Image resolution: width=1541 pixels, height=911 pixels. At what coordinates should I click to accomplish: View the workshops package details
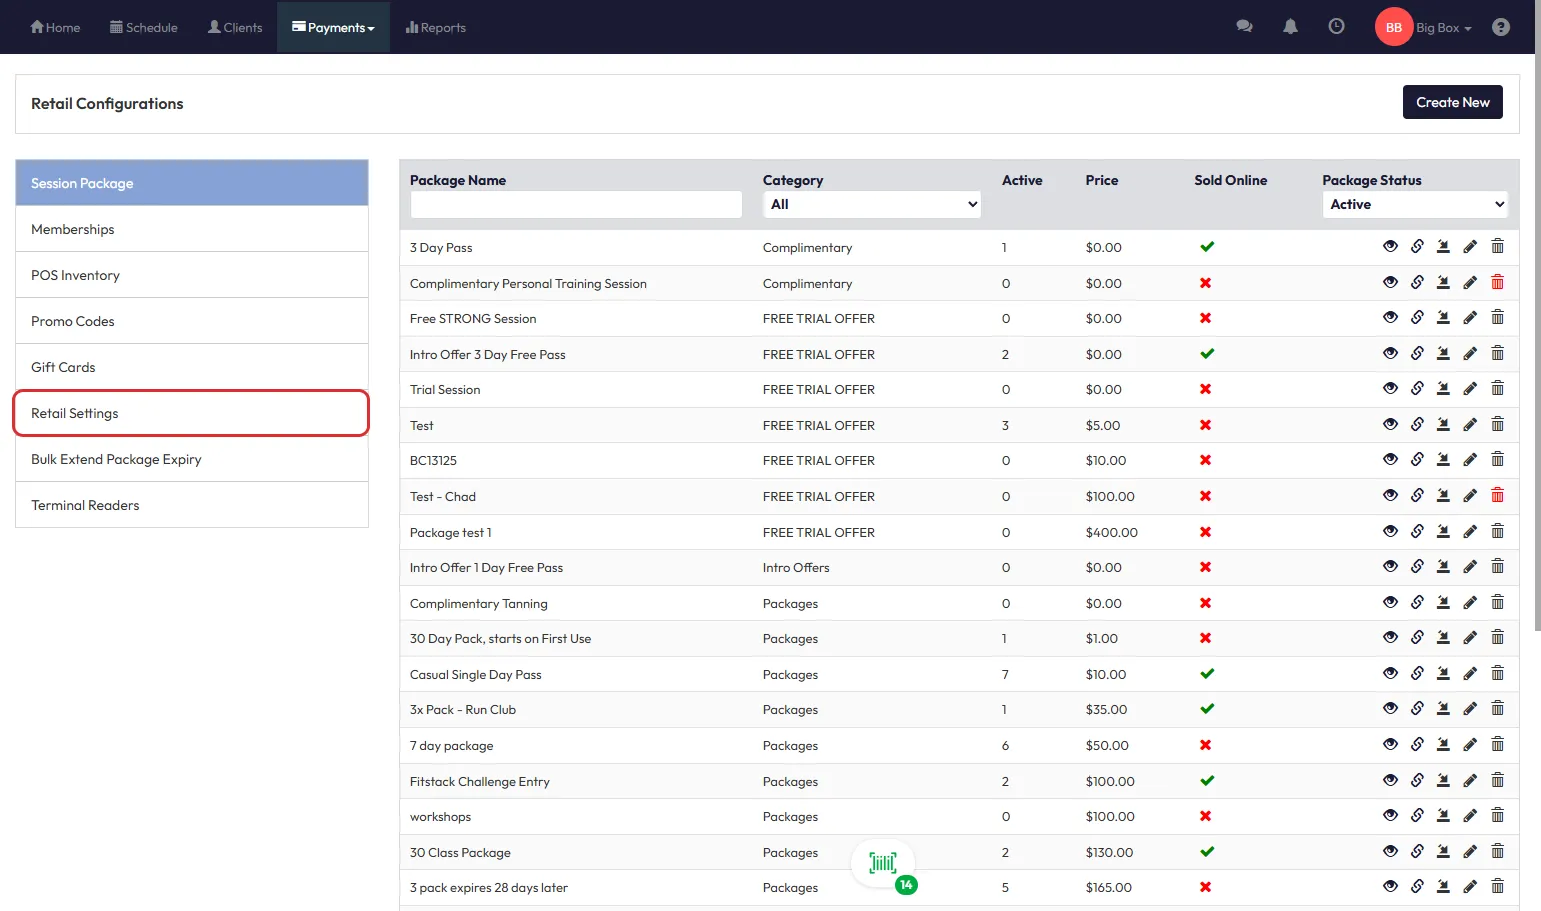[x=1390, y=816]
